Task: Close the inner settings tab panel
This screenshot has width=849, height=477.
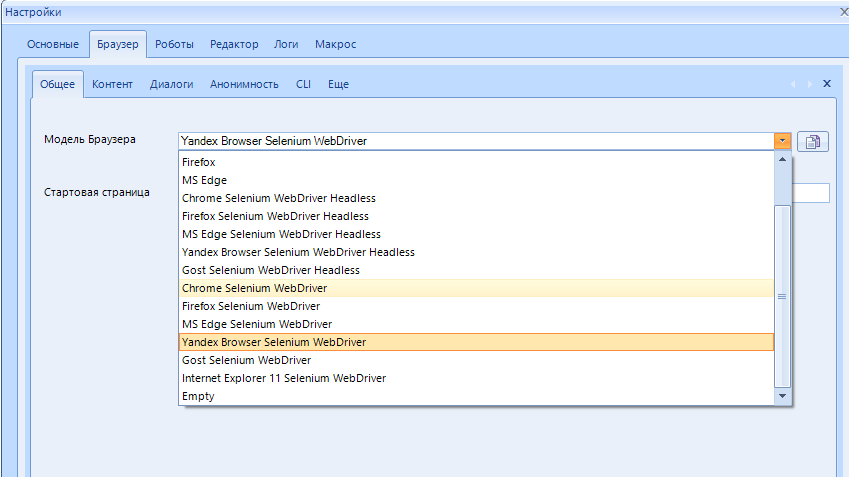Action: [827, 84]
